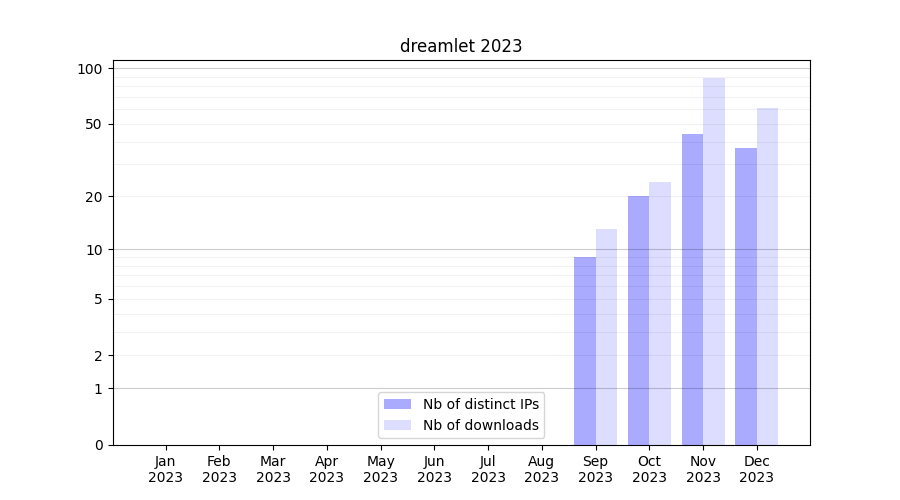
Task: Click the Sep 2023 distinct IPs bar
Action: point(585,351)
